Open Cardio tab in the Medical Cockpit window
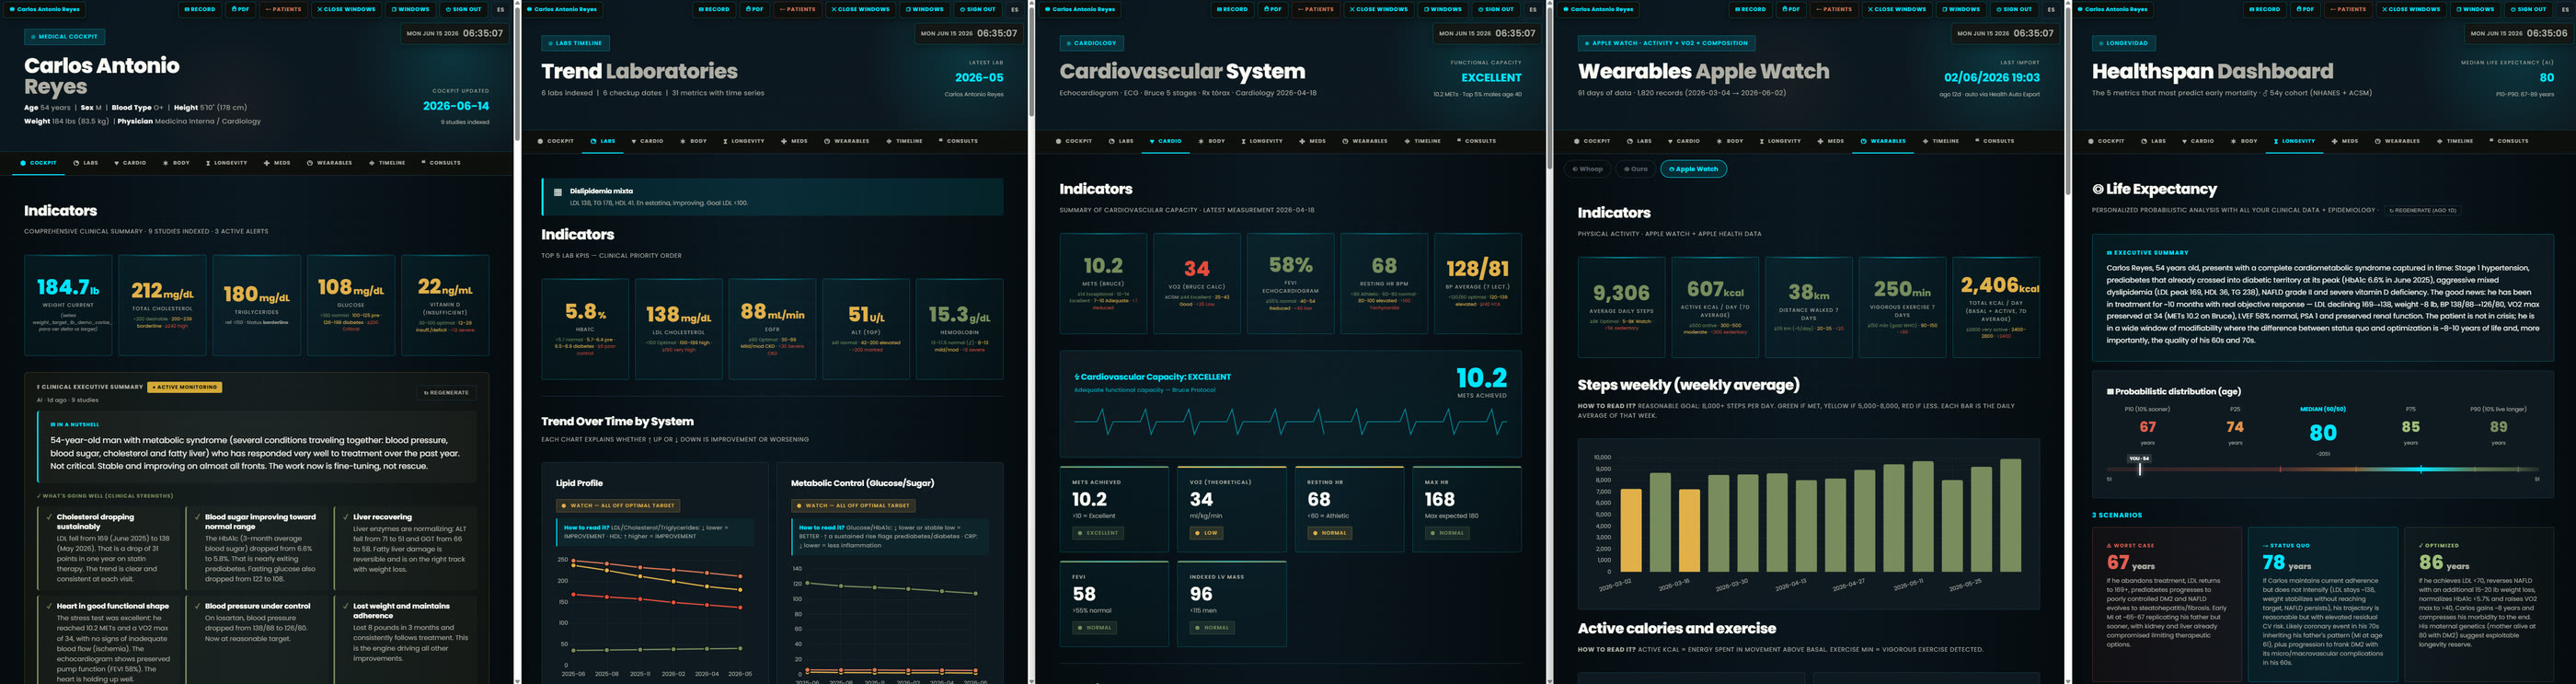The image size is (2576, 684). [130, 162]
